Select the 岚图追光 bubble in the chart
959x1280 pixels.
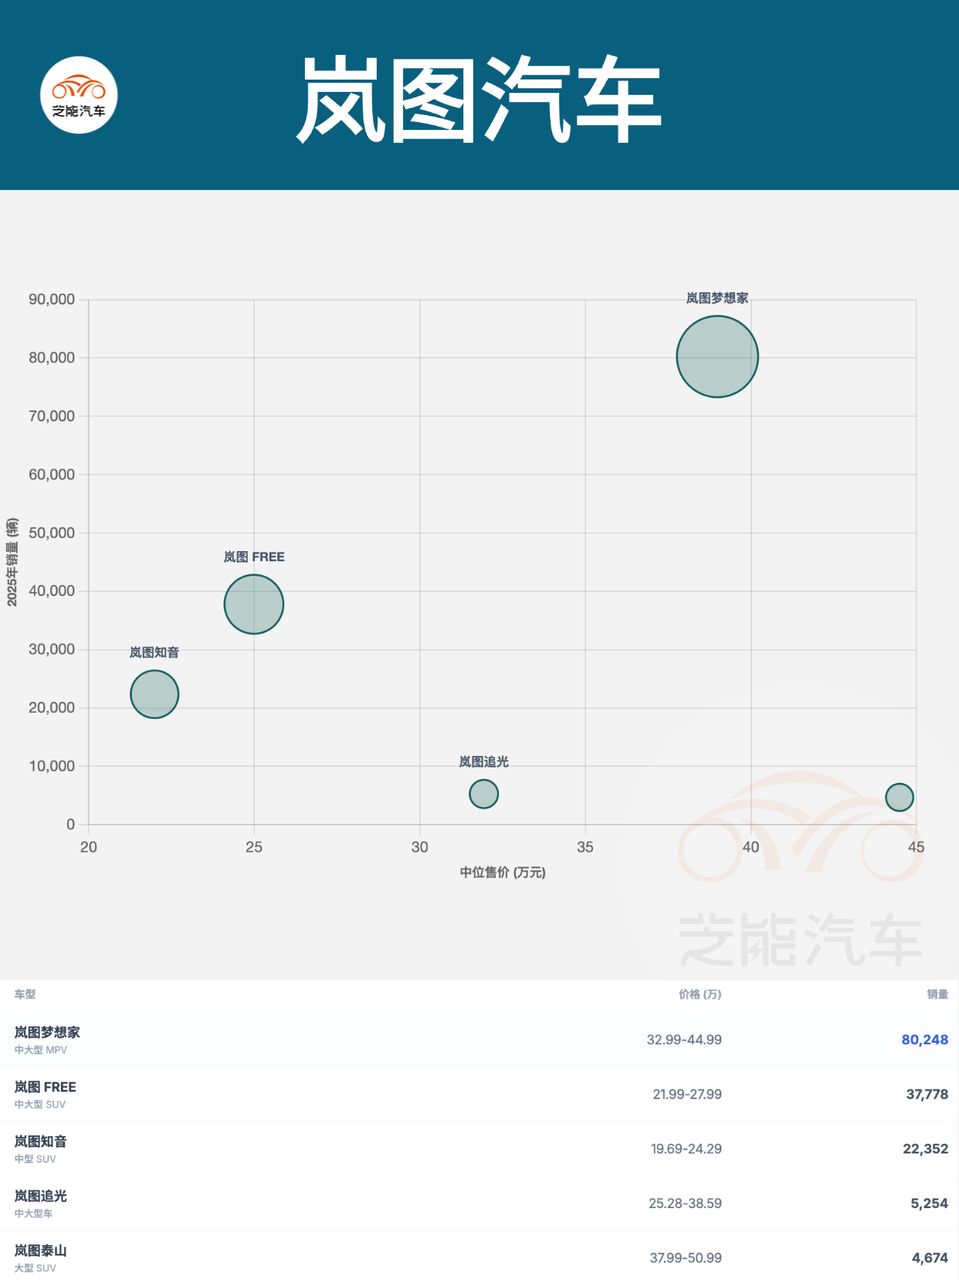pos(484,794)
